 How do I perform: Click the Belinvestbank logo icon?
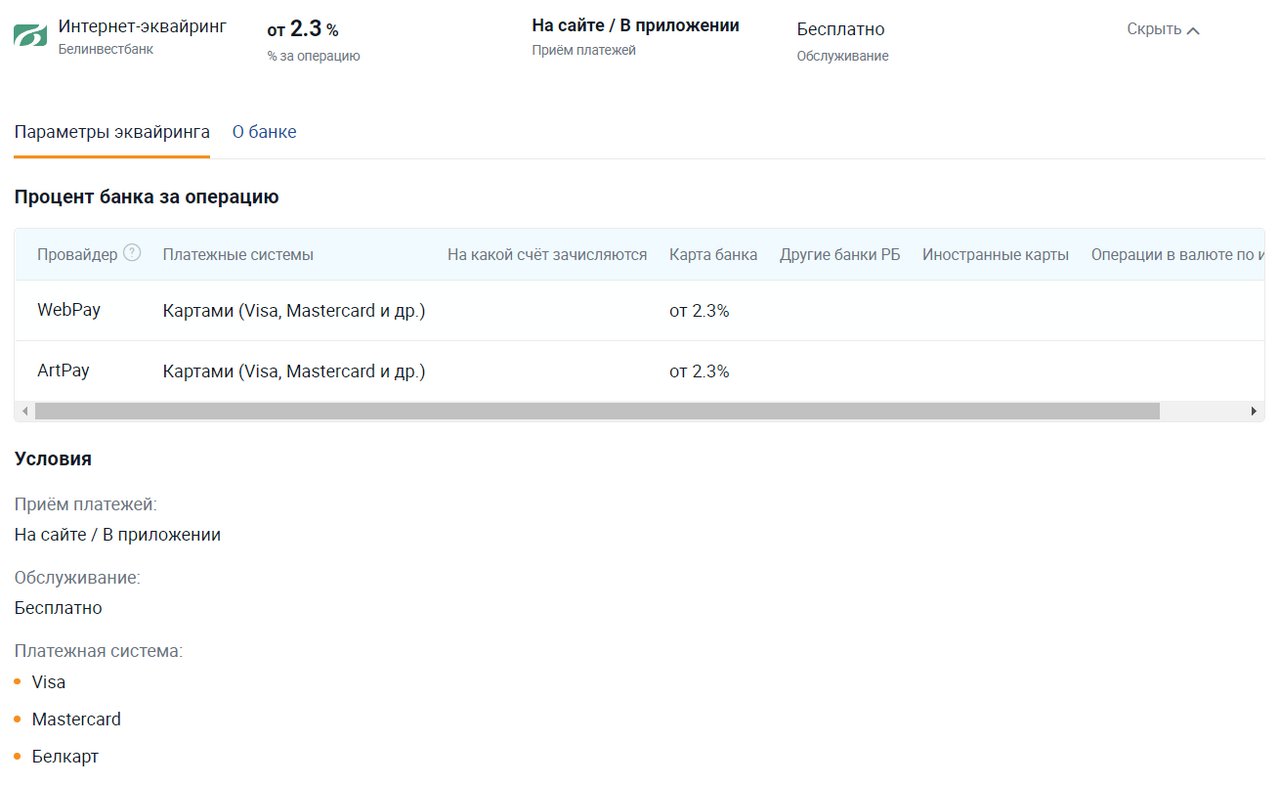(x=31, y=35)
